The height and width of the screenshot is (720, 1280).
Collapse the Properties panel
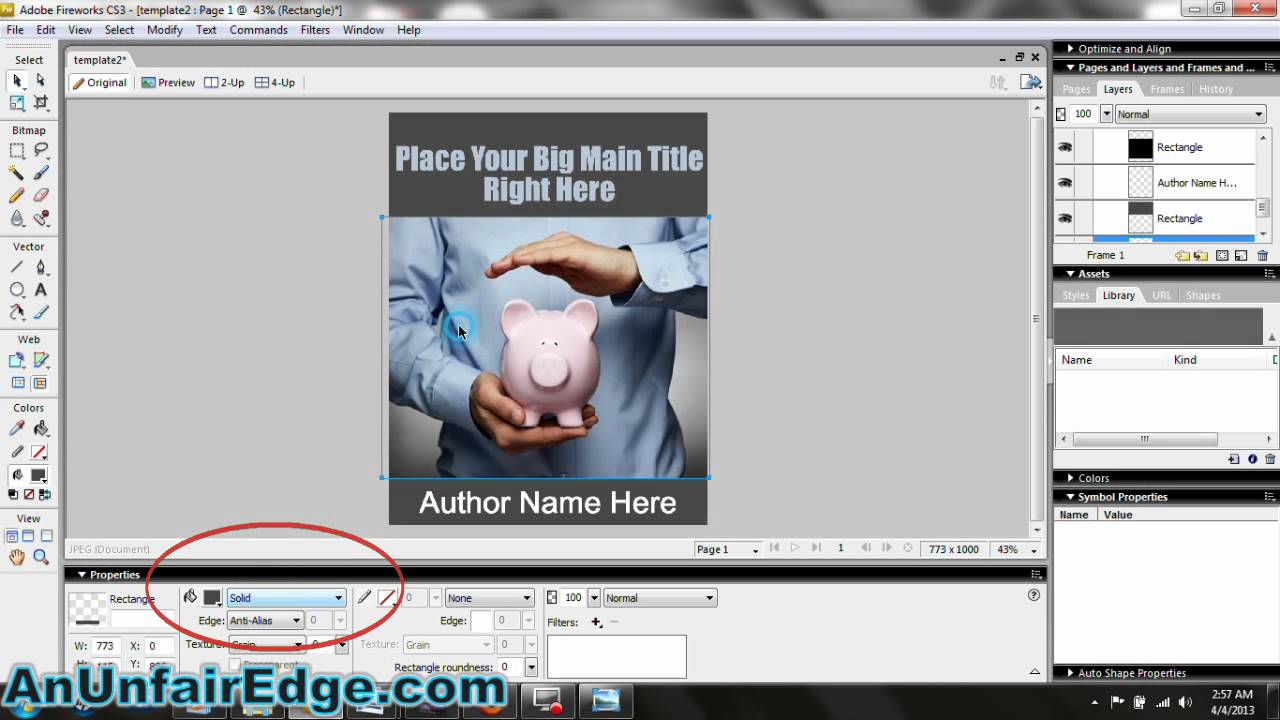pos(82,575)
